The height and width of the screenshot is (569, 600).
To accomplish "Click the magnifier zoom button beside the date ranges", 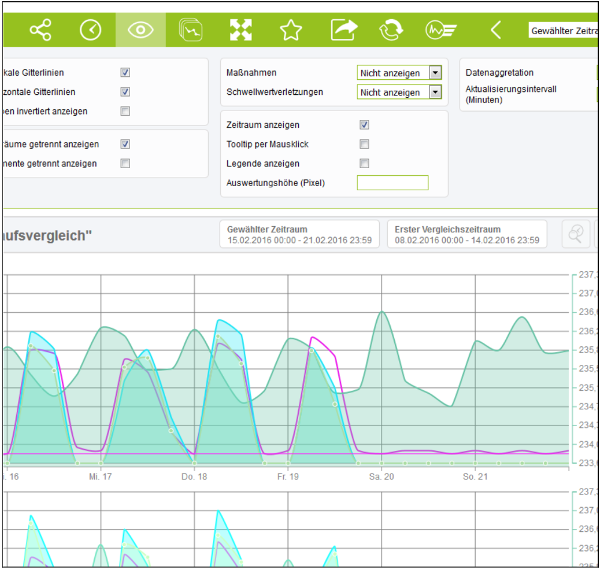I will (576, 234).
